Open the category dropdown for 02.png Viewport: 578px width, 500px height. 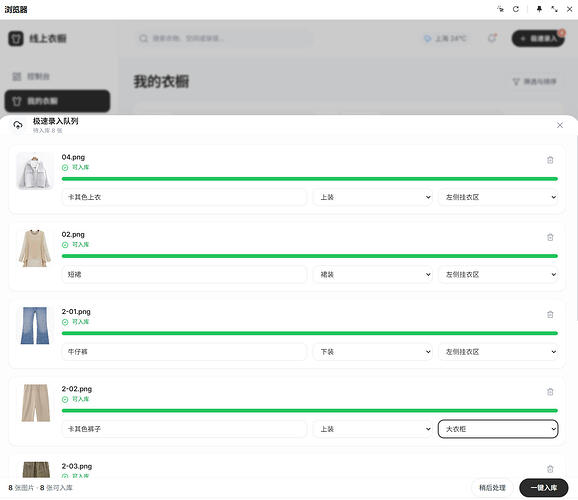pos(372,275)
